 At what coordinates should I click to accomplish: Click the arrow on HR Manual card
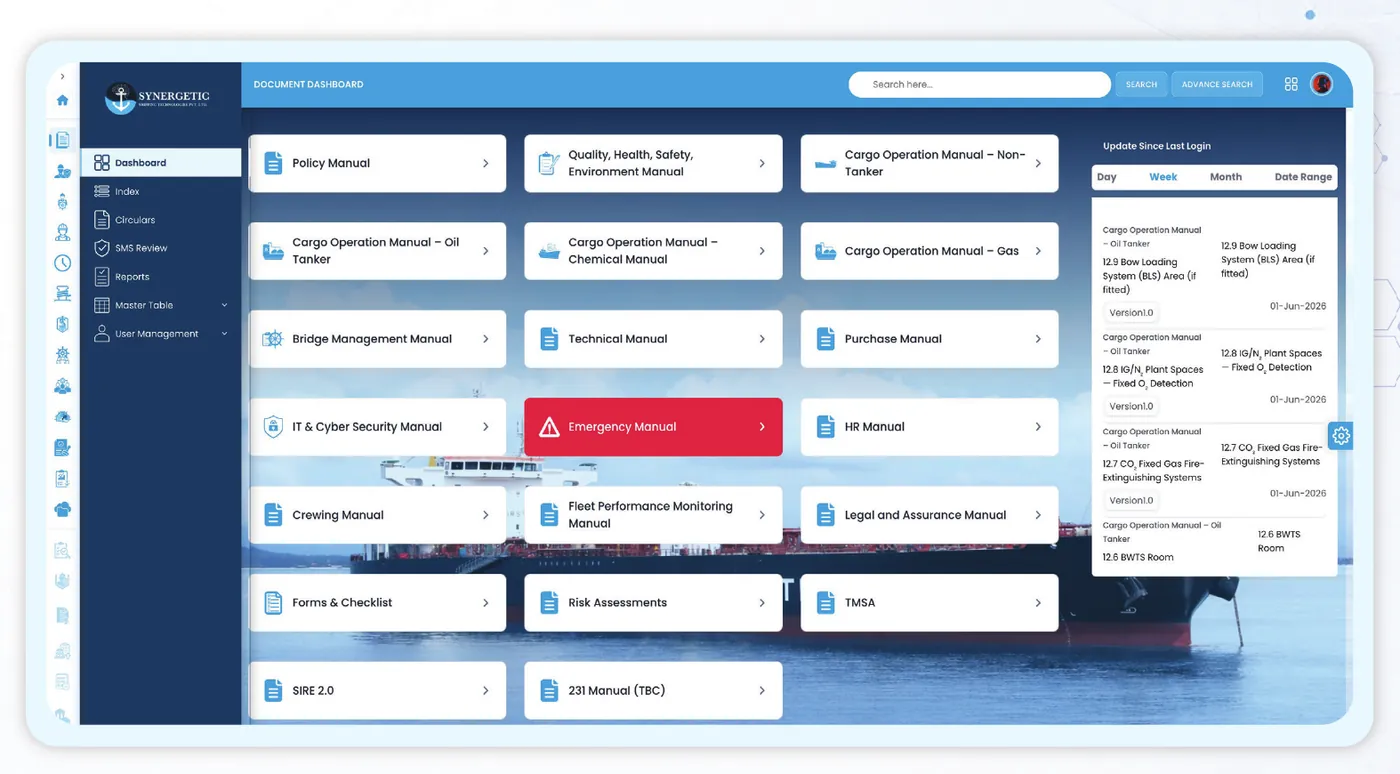(x=1038, y=427)
